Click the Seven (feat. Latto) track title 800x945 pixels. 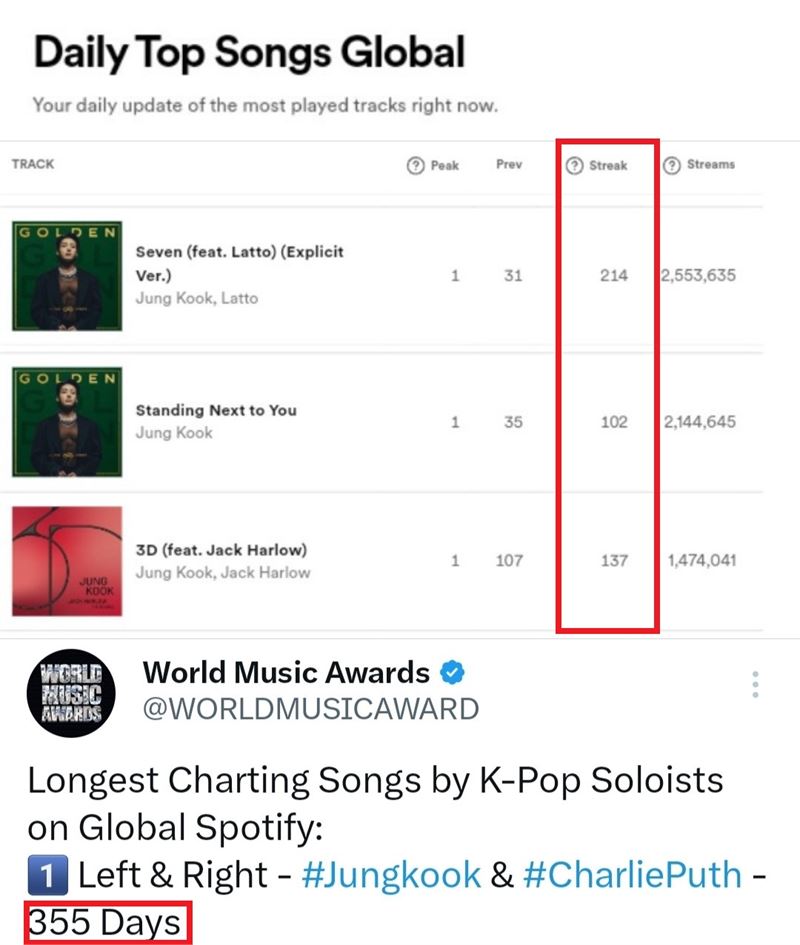pyautogui.click(x=239, y=261)
